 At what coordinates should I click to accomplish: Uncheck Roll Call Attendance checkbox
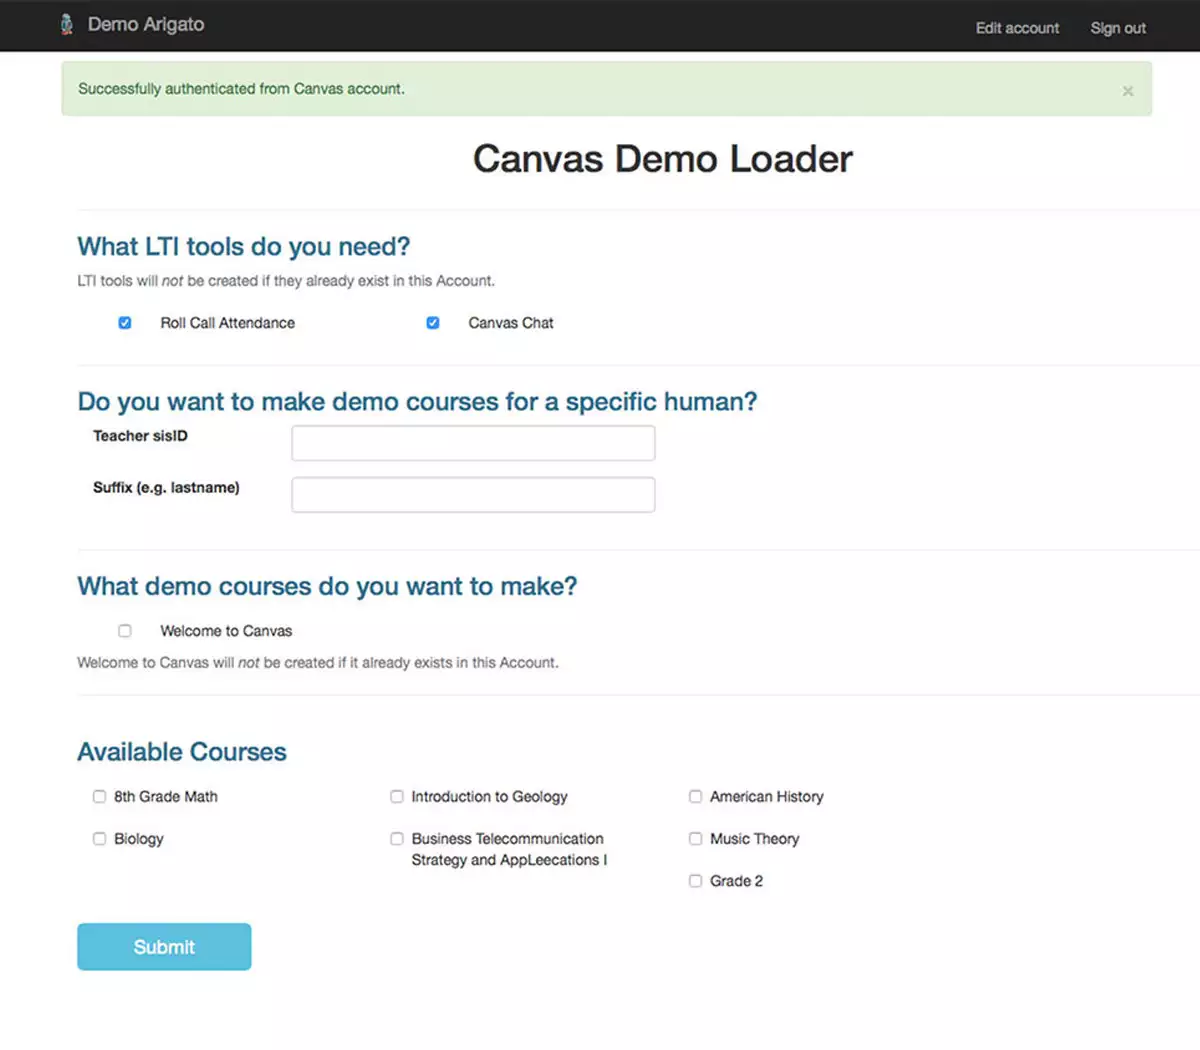pos(125,323)
